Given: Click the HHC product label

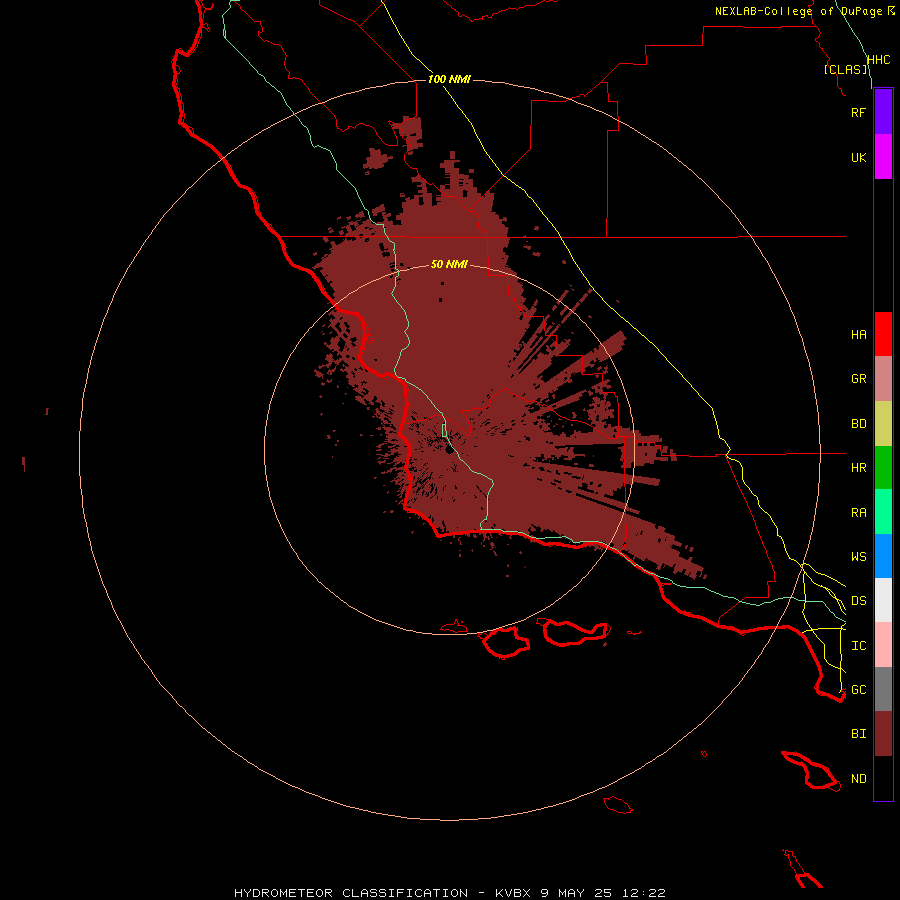Looking at the screenshot, I should (878, 60).
